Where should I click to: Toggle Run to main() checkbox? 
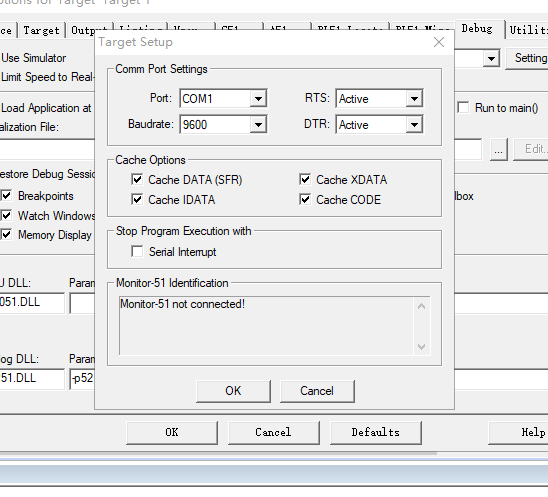pyautogui.click(x=463, y=108)
